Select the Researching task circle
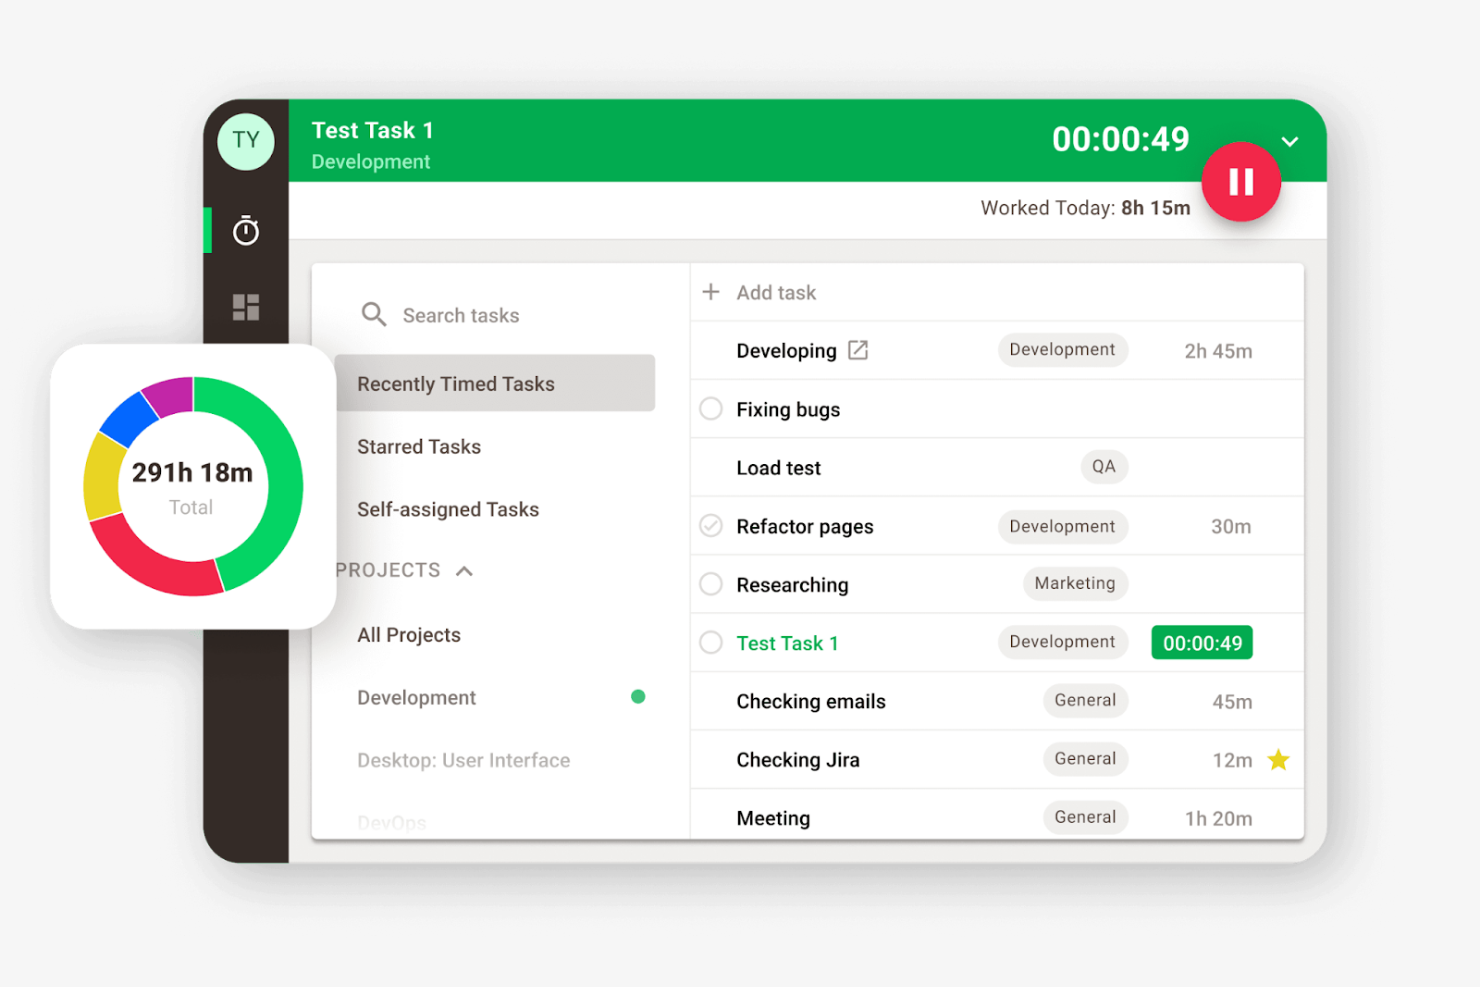The height and width of the screenshot is (987, 1480). click(x=710, y=584)
